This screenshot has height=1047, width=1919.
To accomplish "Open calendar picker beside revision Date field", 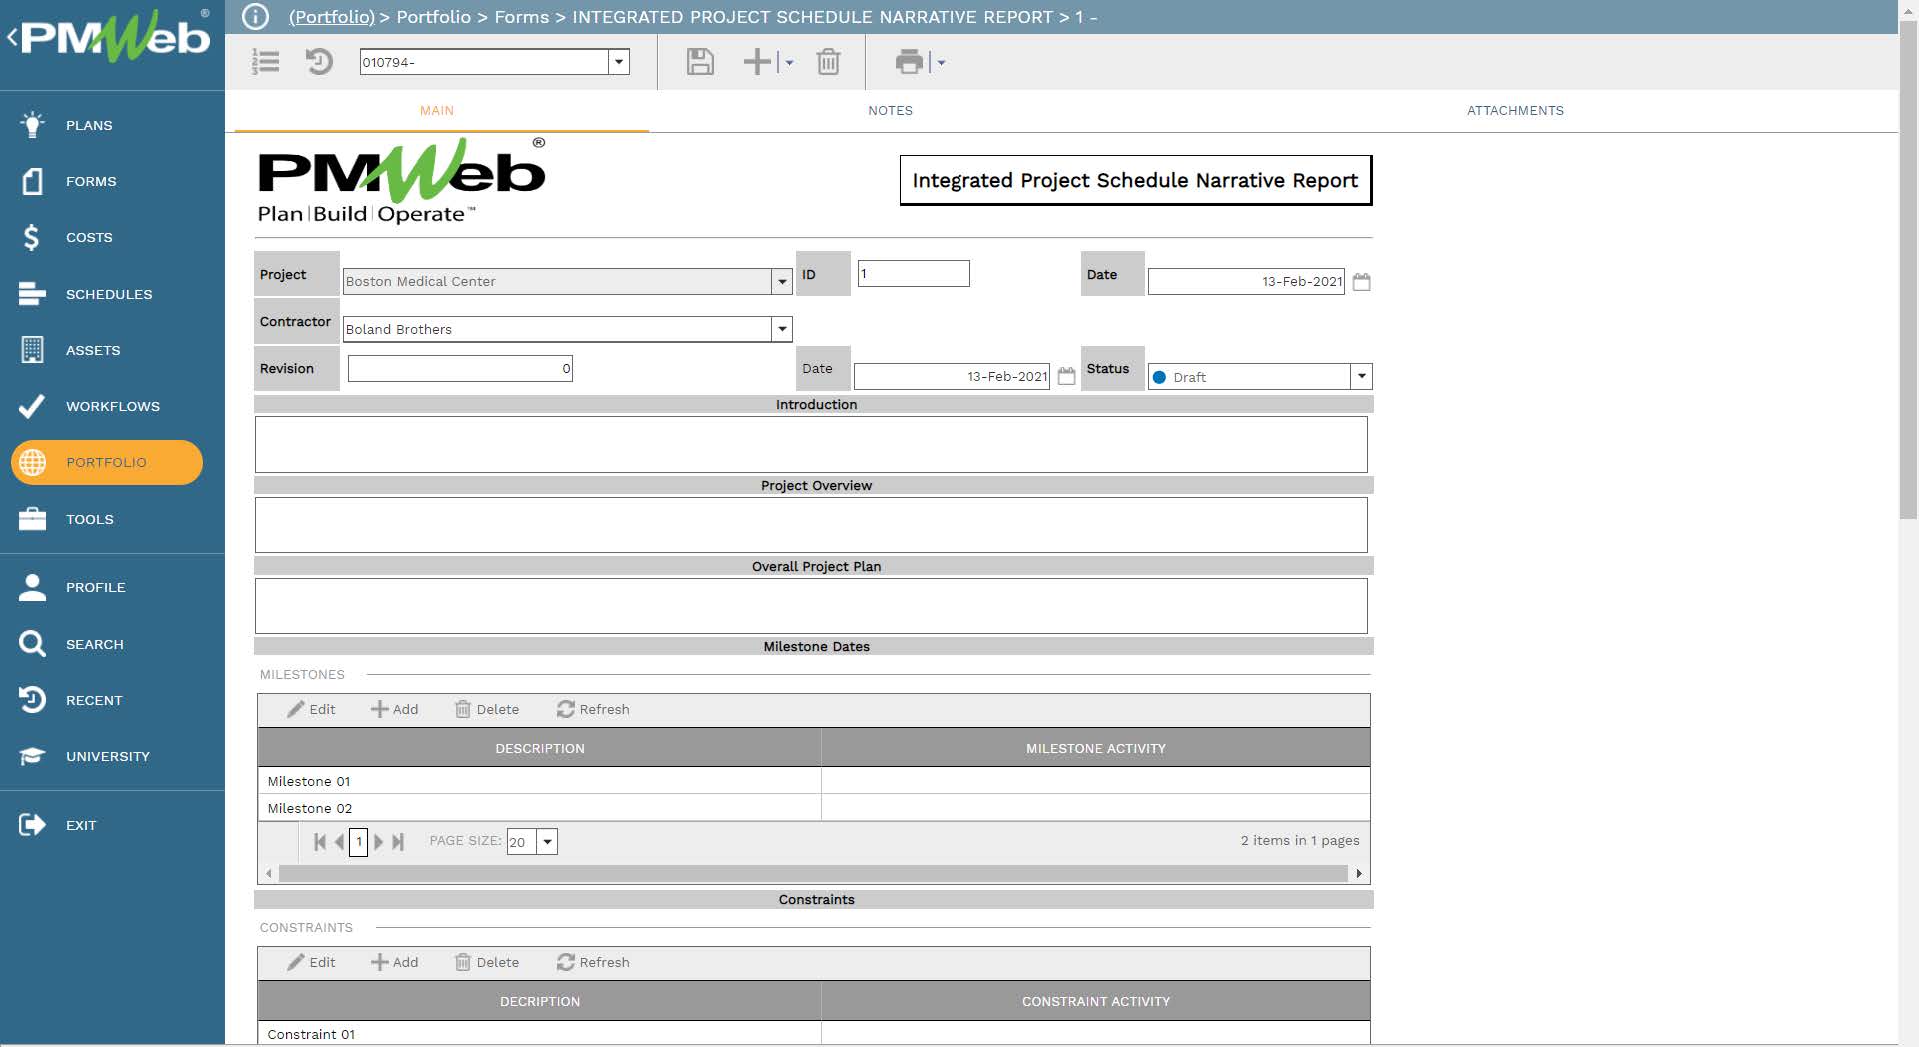I will coord(1066,376).
